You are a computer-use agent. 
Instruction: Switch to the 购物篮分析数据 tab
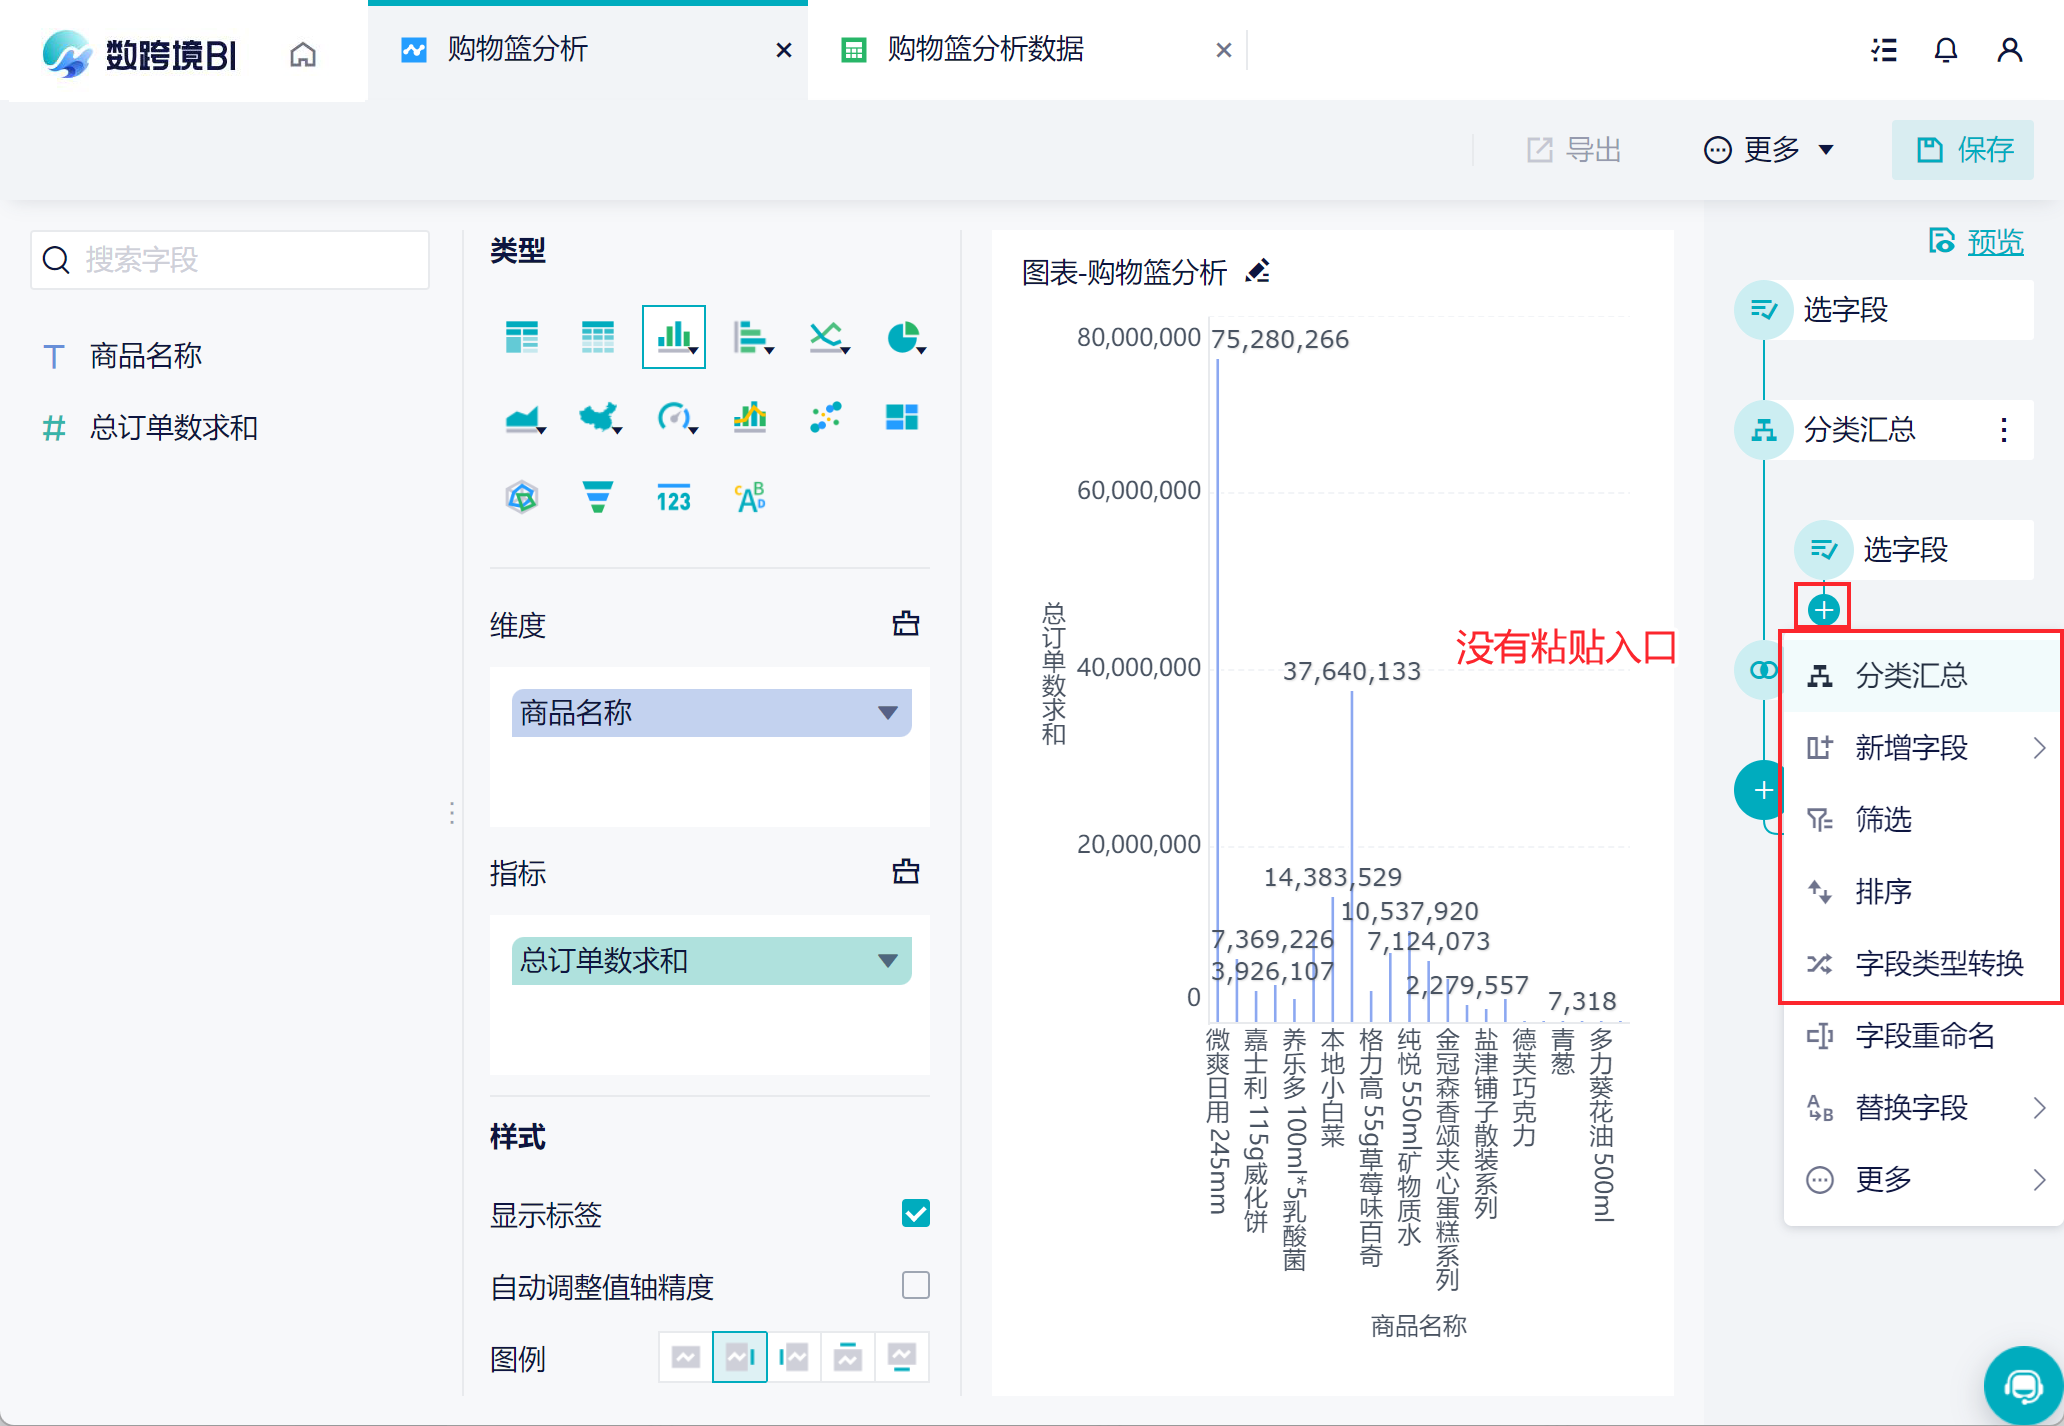click(985, 50)
